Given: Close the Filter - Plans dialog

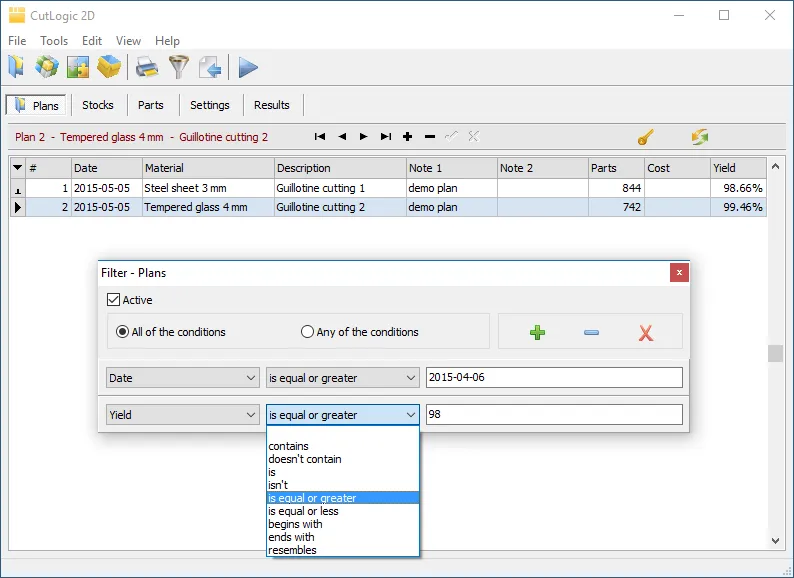Looking at the screenshot, I should pos(679,272).
